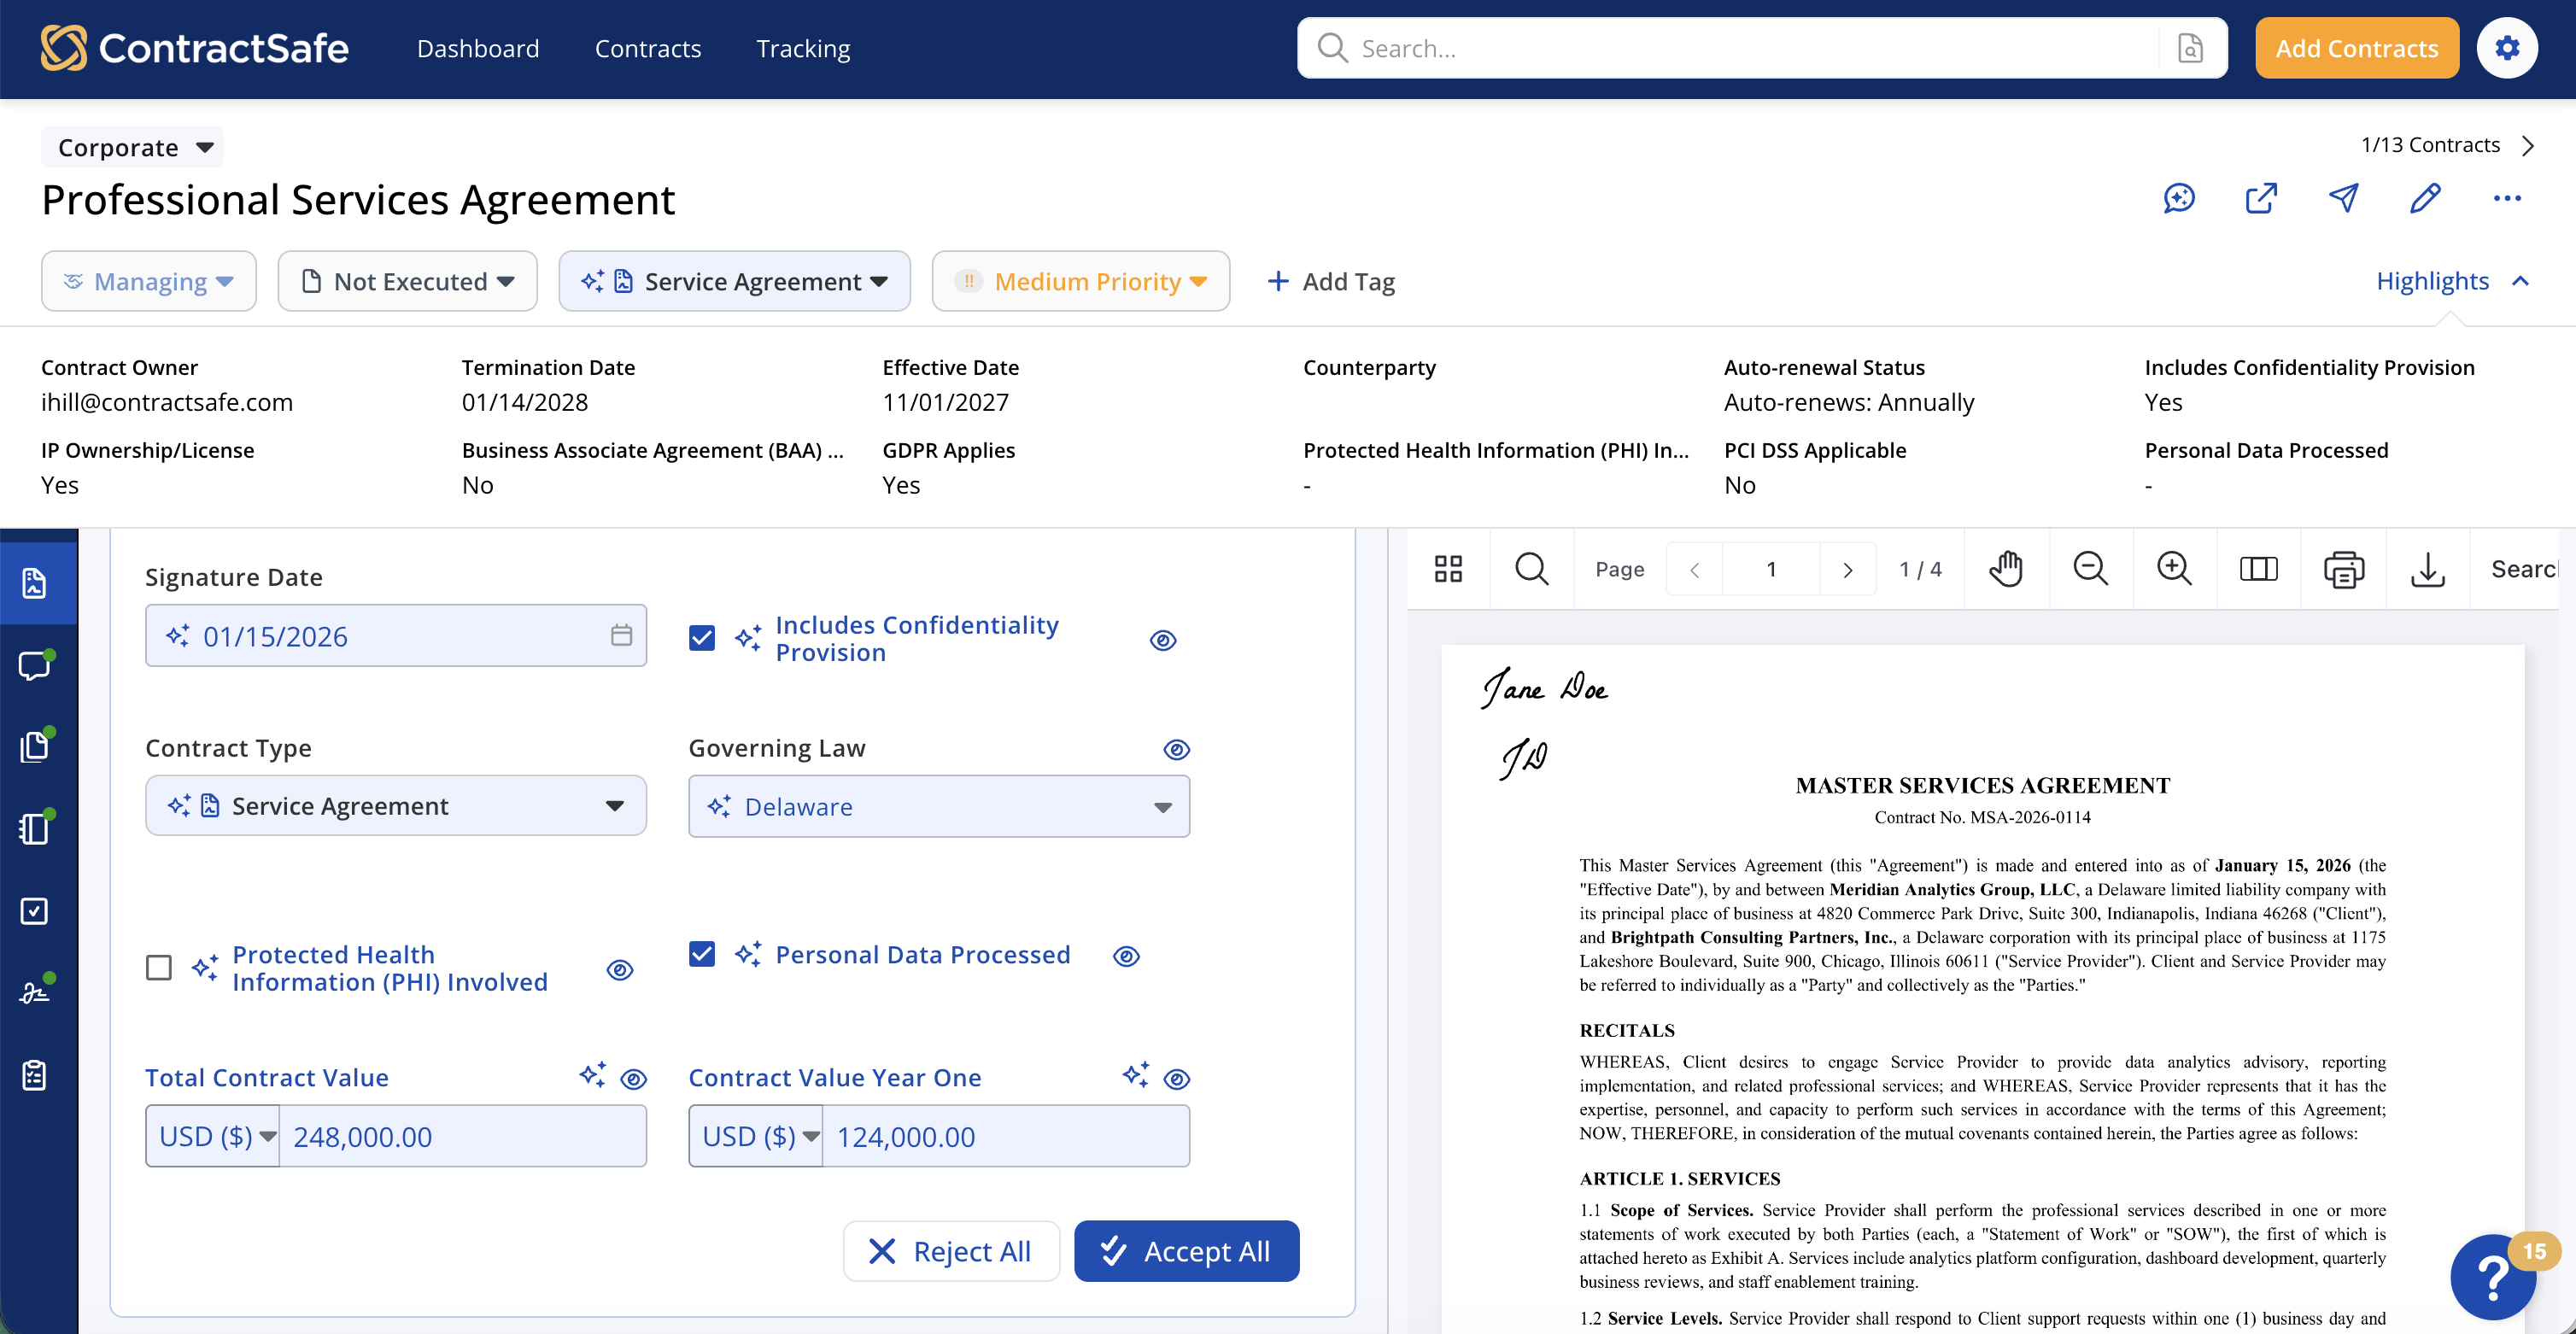Open settings gear icon in header

(x=2507, y=48)
